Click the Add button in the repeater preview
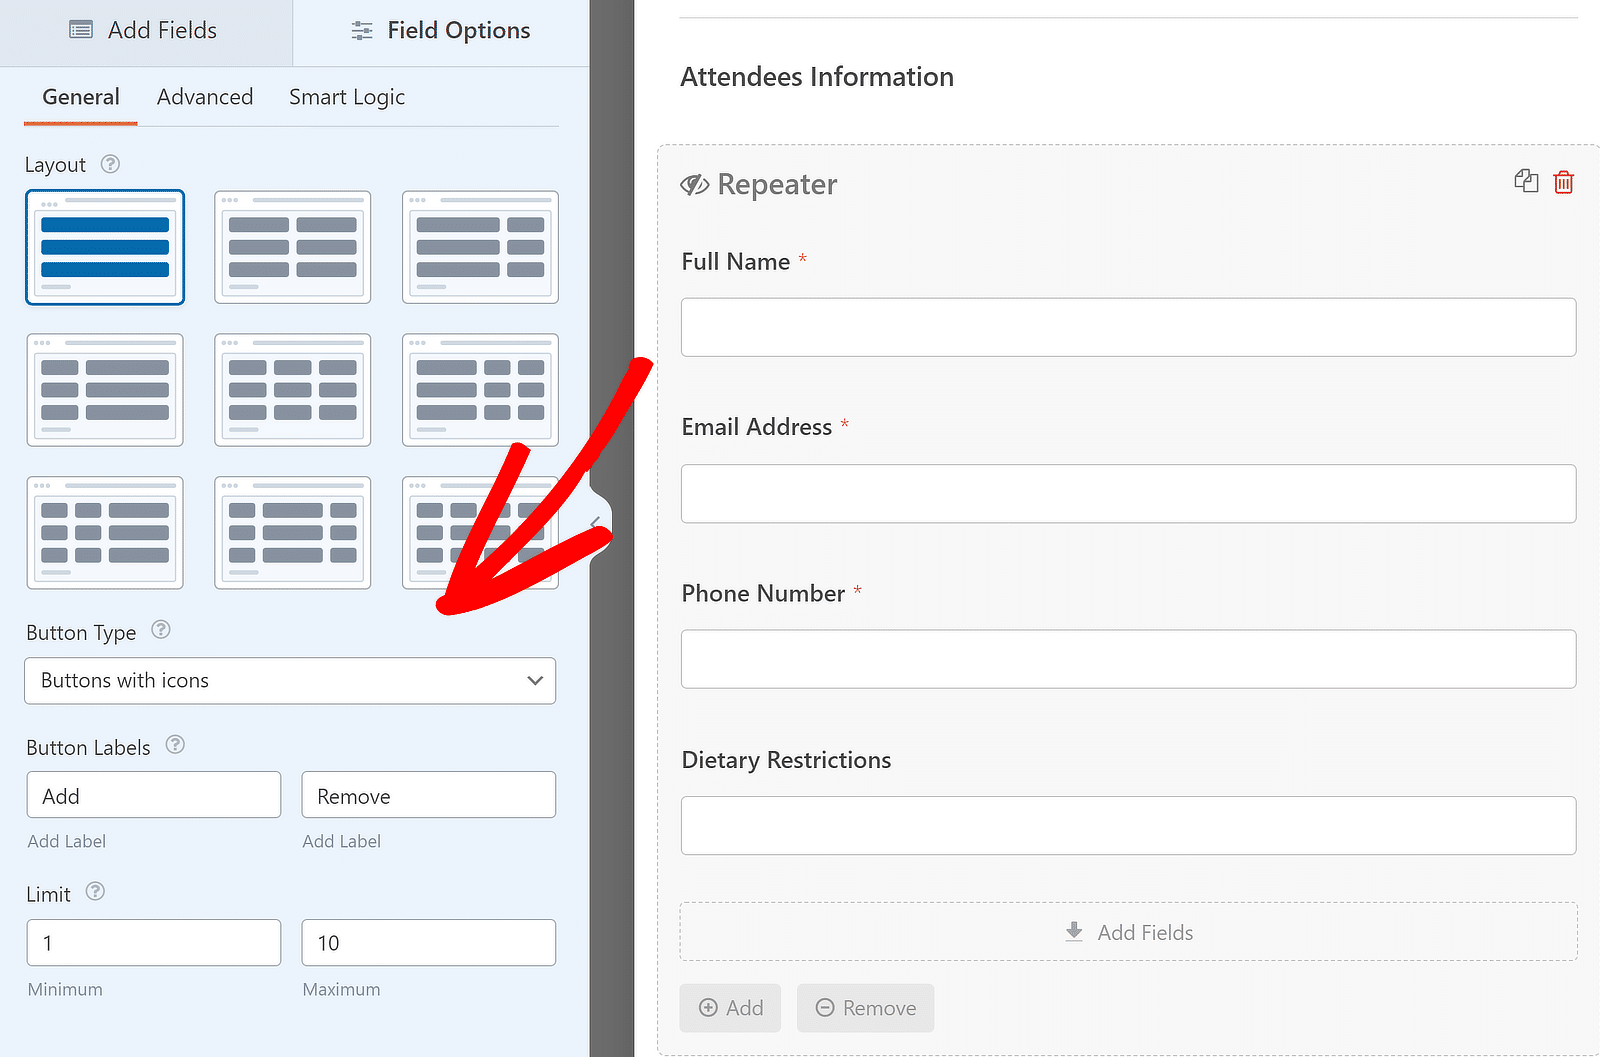1600x1057 pixels. click(x=730, y=1008)
